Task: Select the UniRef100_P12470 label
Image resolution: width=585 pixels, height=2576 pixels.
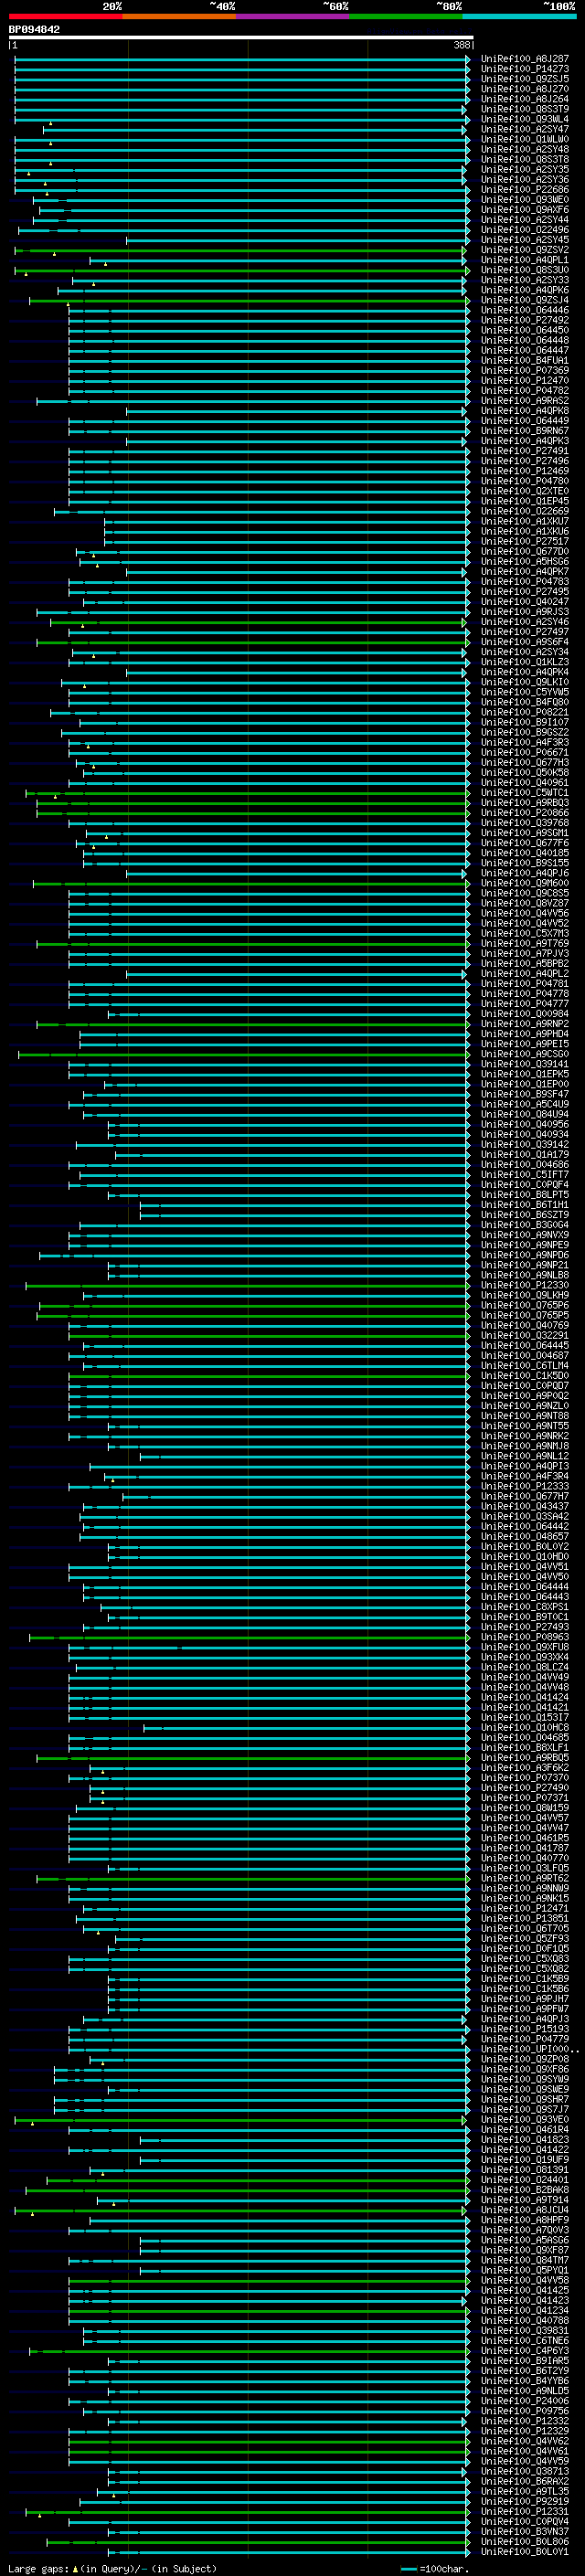Action: 525,381
